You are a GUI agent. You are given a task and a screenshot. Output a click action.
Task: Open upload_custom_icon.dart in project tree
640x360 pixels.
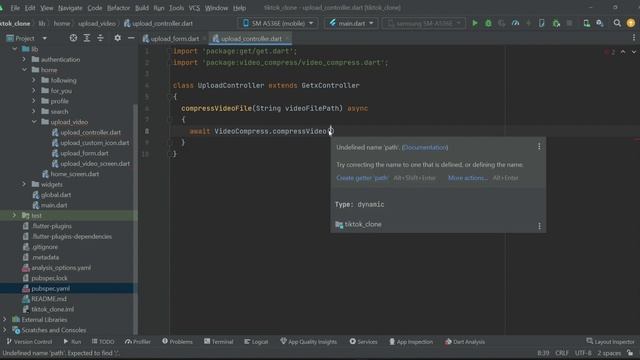pos(95,143)
